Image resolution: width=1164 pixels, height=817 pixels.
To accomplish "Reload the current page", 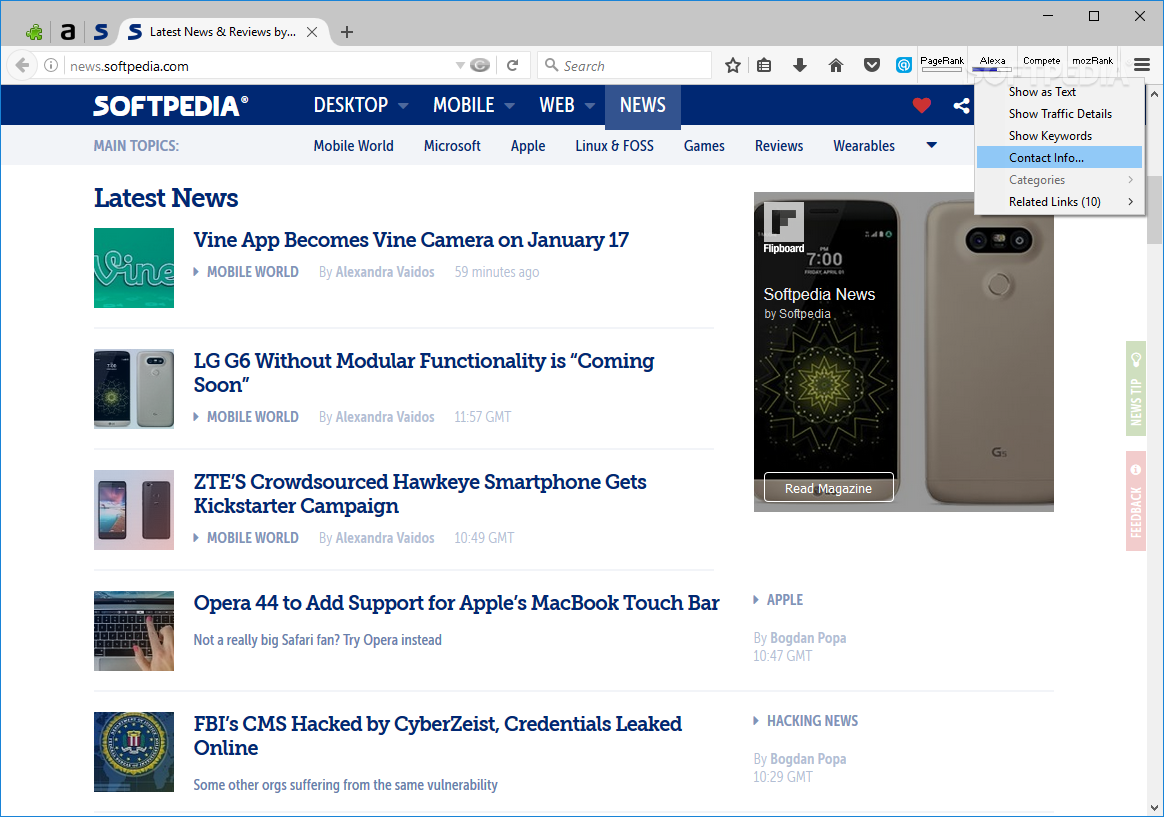I will coord(512,65).
